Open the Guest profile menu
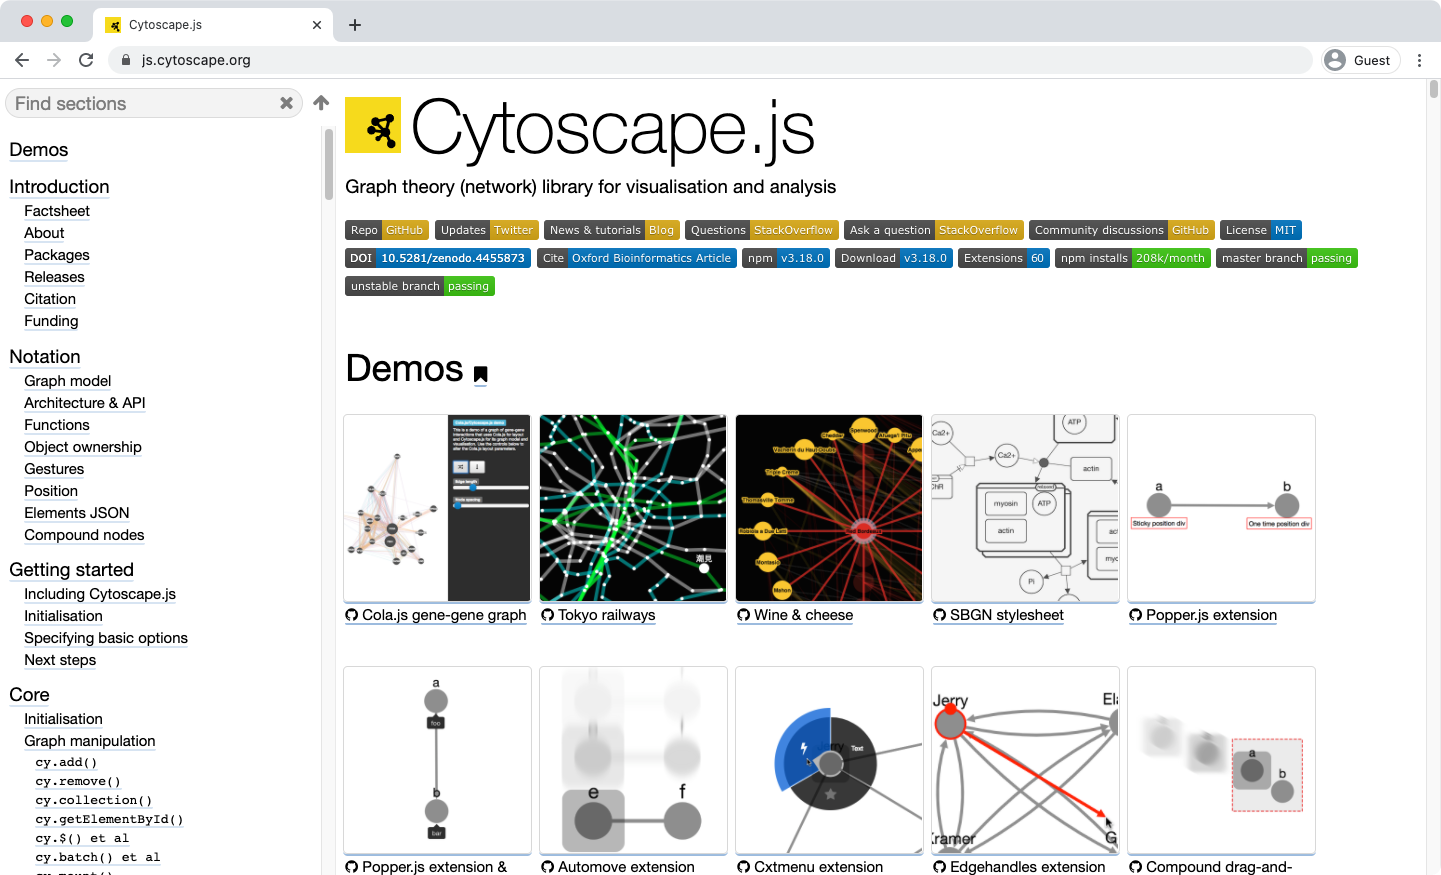The width and height of the screenshot is (1441, 875). tap(1358, 60)
